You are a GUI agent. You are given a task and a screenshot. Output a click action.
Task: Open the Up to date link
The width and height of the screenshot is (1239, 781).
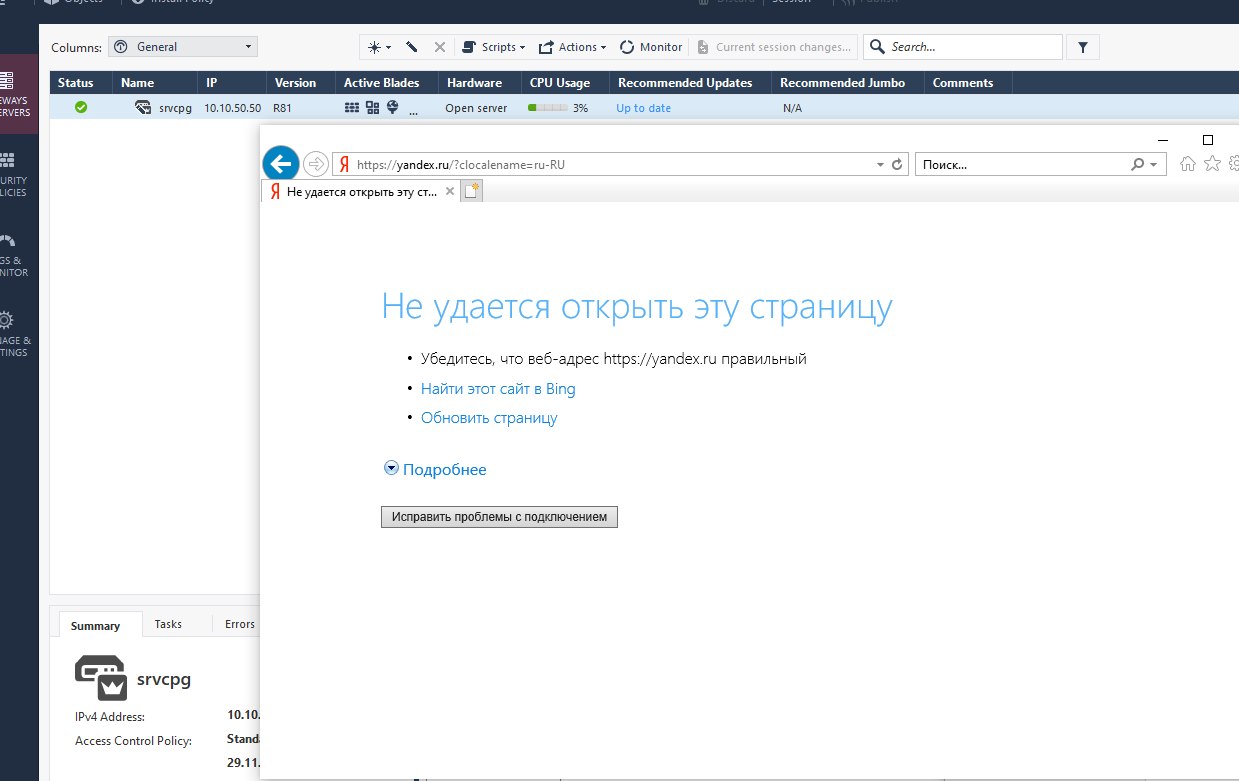point(643,108)
